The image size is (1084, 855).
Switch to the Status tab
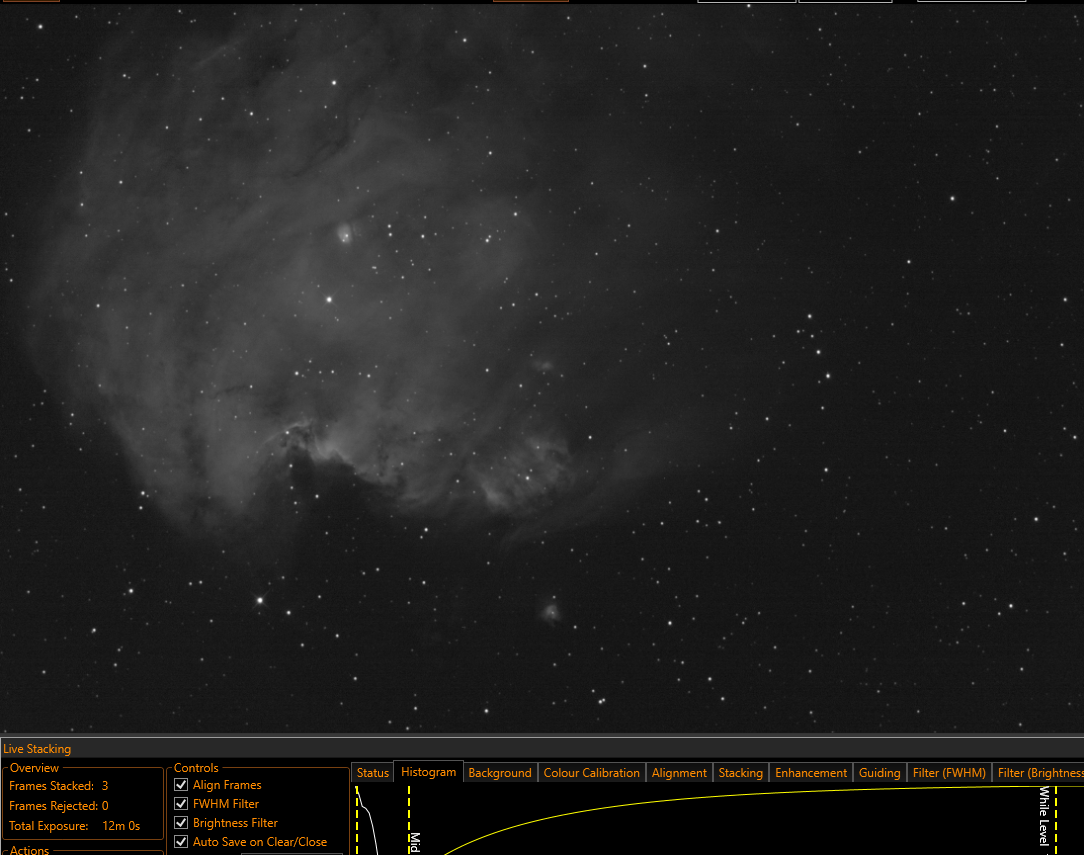tap(373, 773)
